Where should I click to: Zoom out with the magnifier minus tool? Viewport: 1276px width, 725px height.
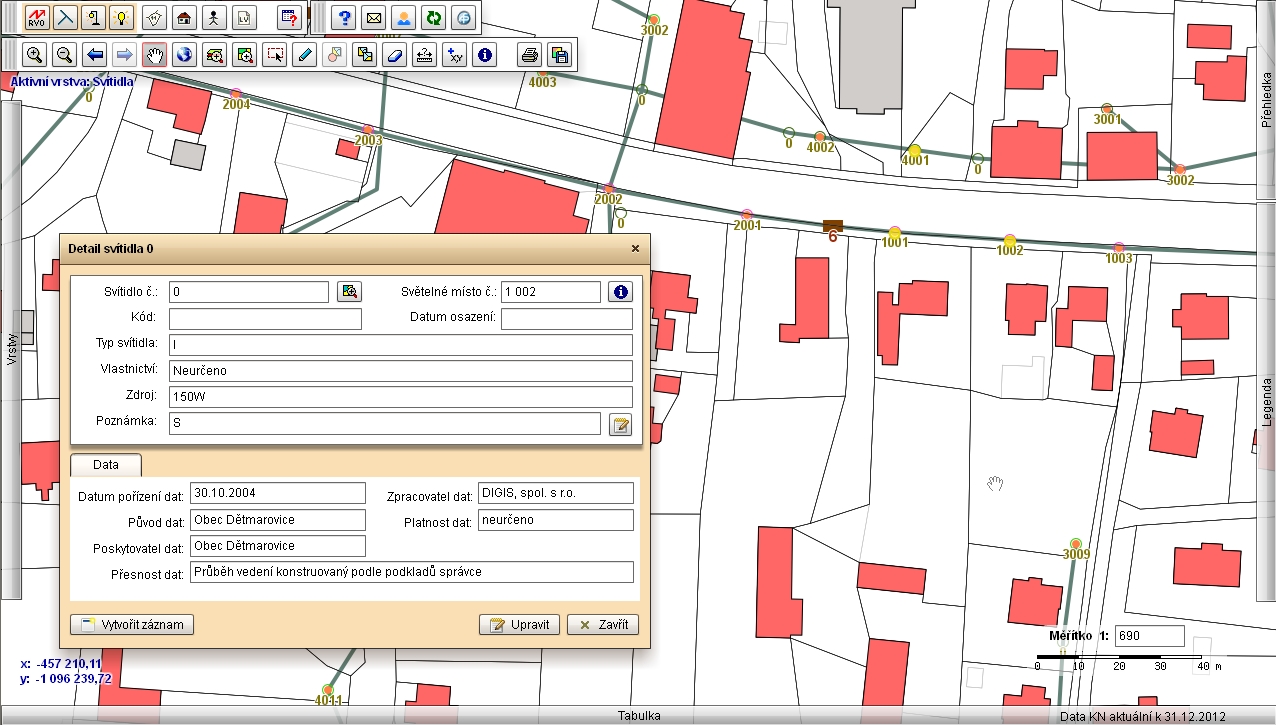[x=63, y=55]
